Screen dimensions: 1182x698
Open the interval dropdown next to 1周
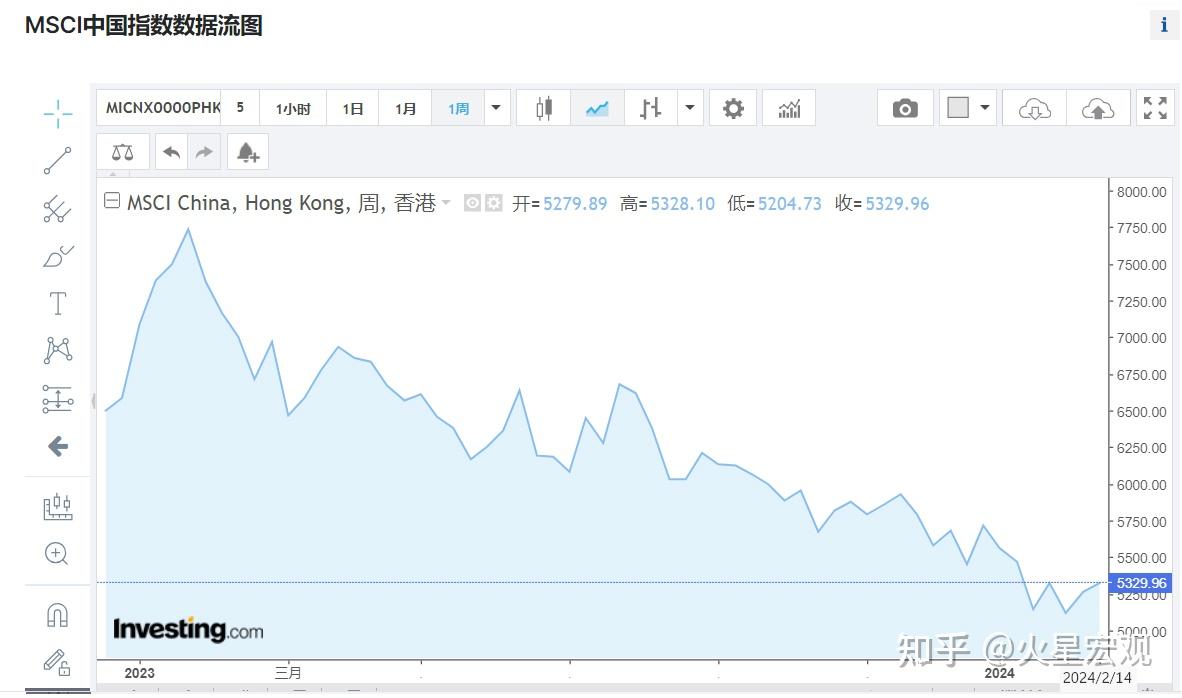(x=496, y=108)
